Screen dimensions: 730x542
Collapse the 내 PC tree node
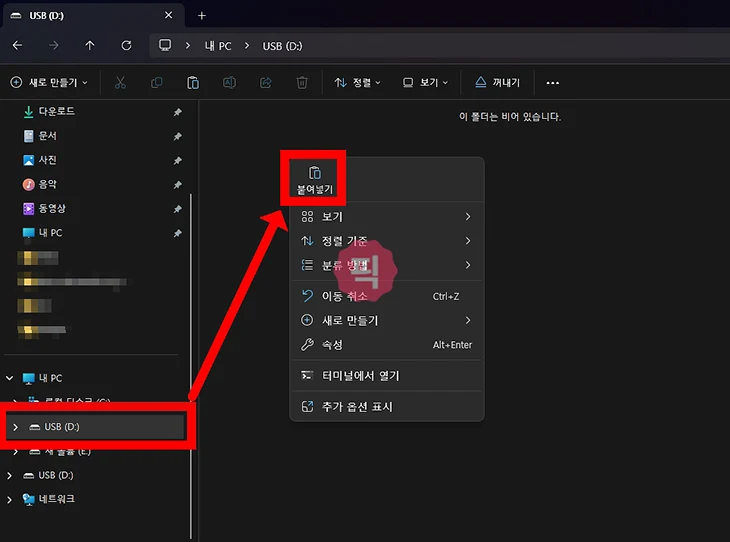[x=11, y=378]
